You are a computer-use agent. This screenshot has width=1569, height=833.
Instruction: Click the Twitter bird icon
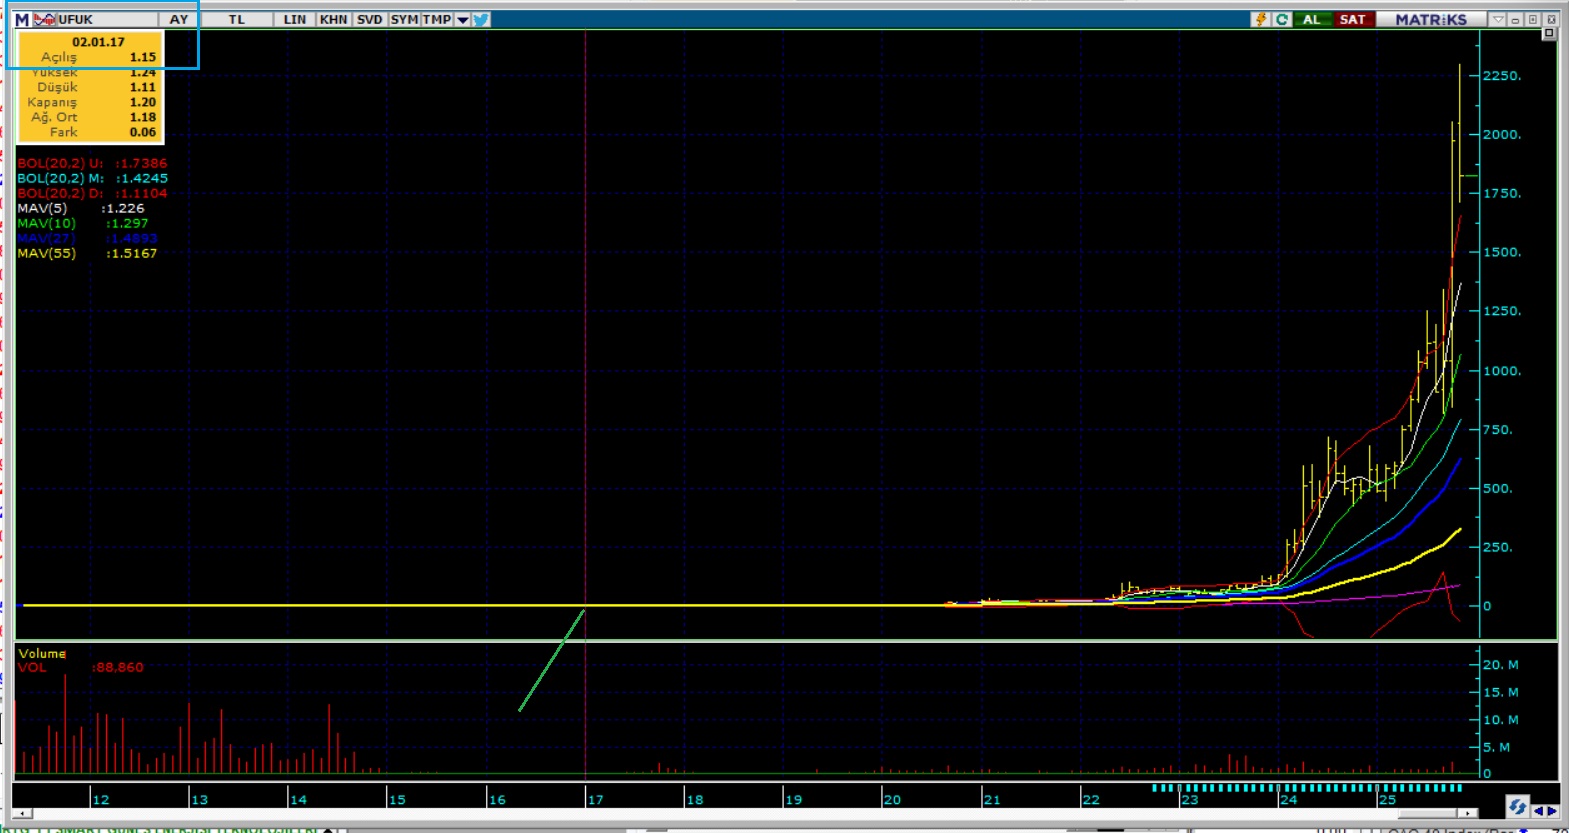tap(481, 20)
